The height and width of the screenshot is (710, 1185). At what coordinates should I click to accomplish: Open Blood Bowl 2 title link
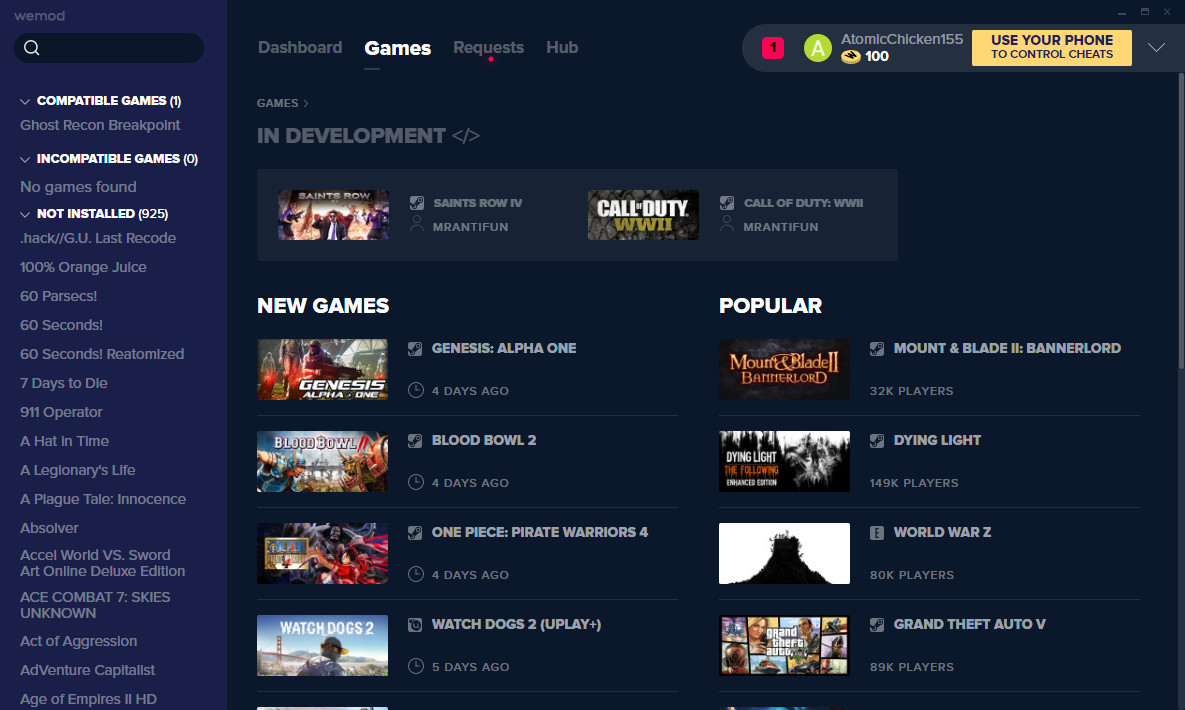[484, 441]
